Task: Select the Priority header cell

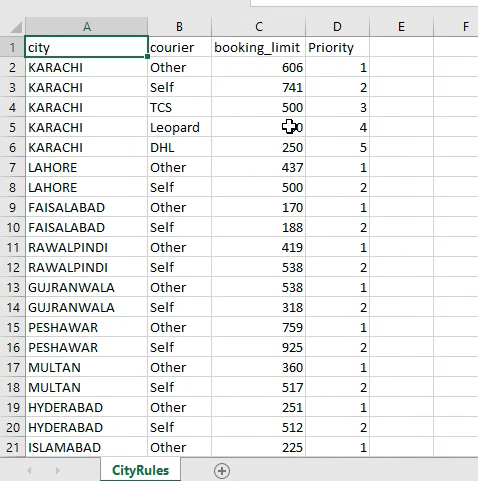Action: pos(337,47)
